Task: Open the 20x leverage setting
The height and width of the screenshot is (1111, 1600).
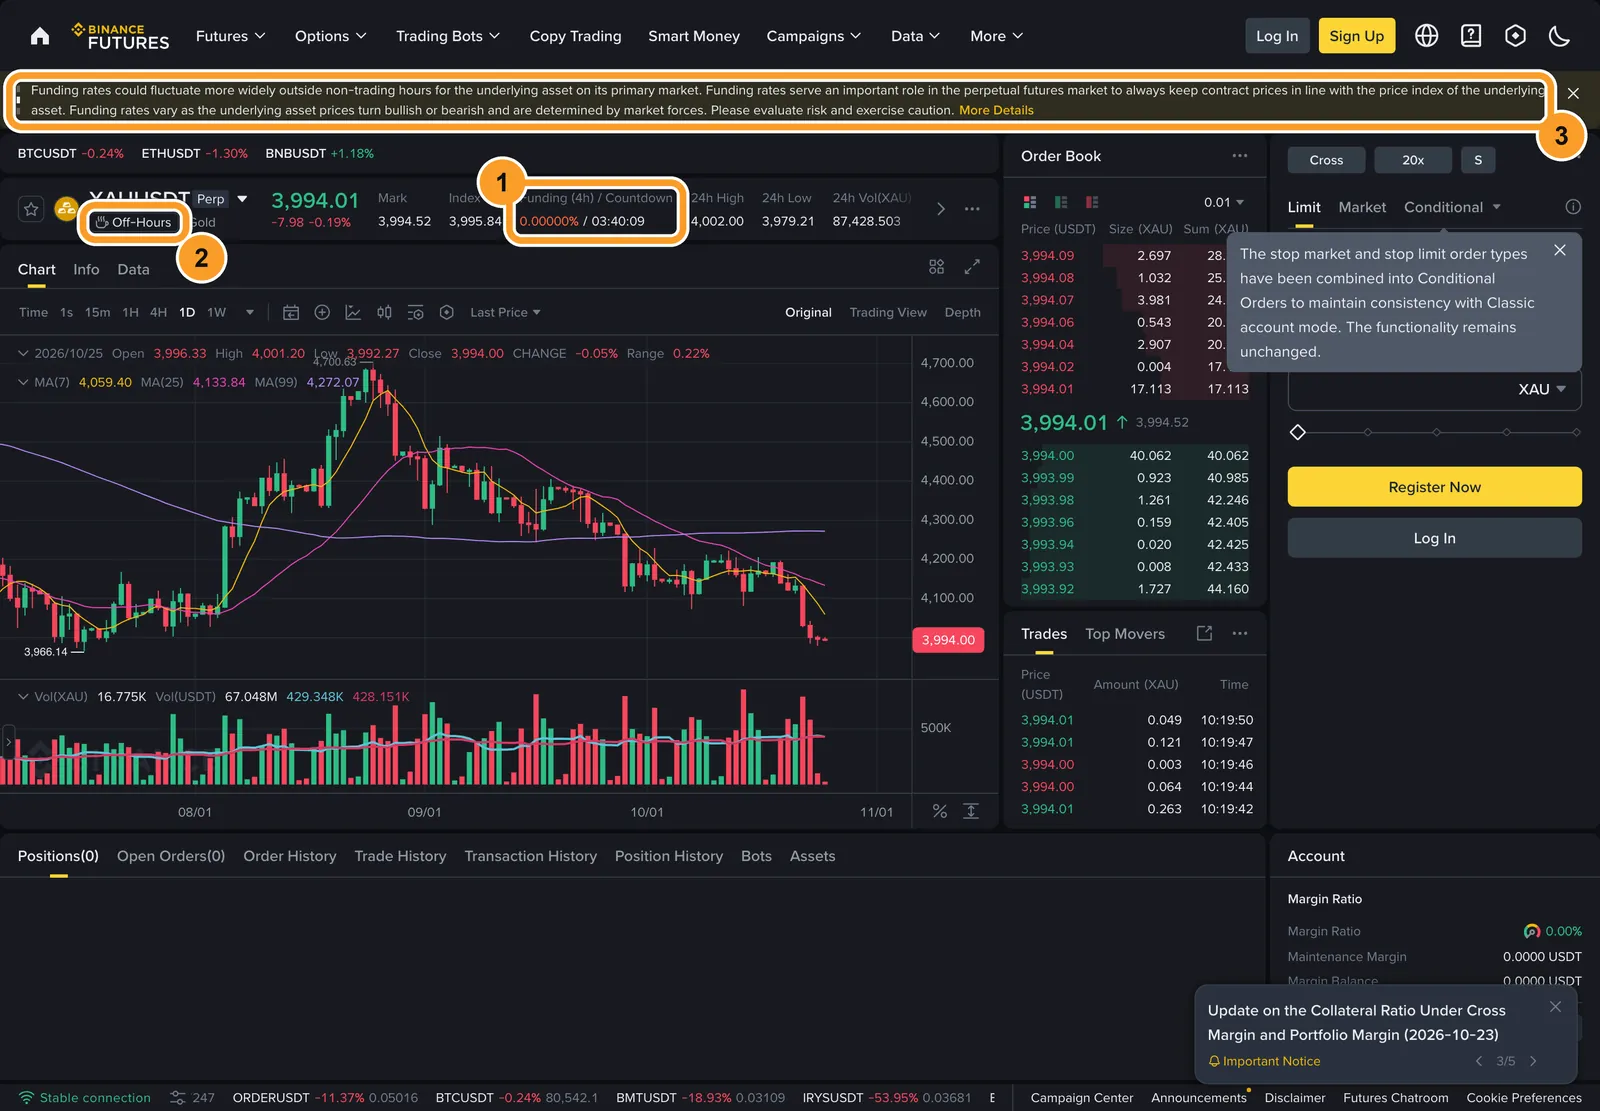Action: (1413, 160)
